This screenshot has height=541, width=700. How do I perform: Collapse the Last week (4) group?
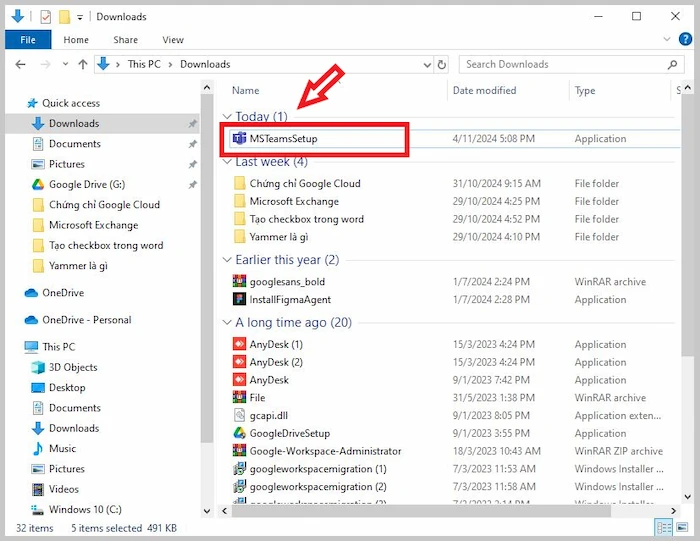click(x=227, y=161)
